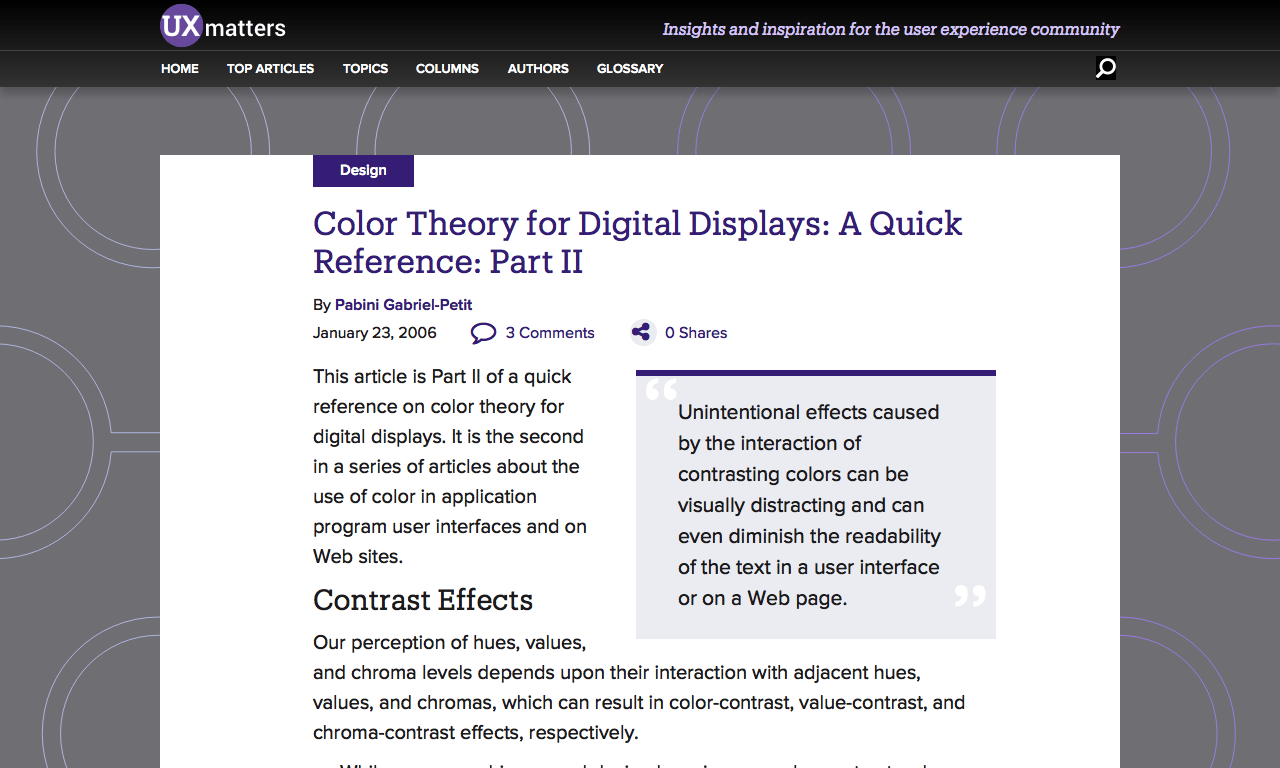The image size is (1280, 768).
Task: Click the comments speech bubble icon
Action: tap(483, 333)
